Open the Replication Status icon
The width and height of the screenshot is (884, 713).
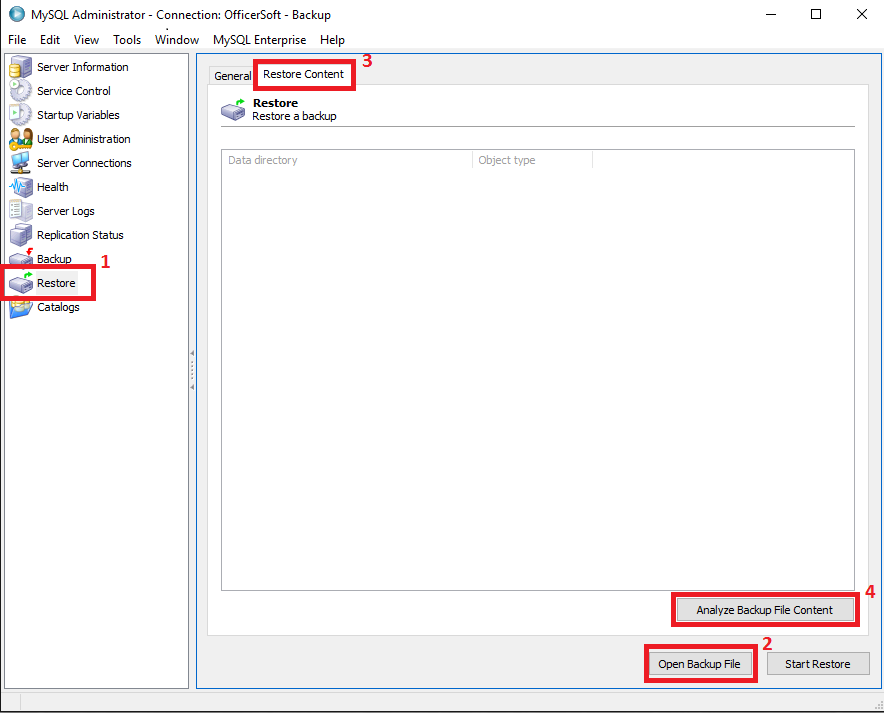point(21,235)
